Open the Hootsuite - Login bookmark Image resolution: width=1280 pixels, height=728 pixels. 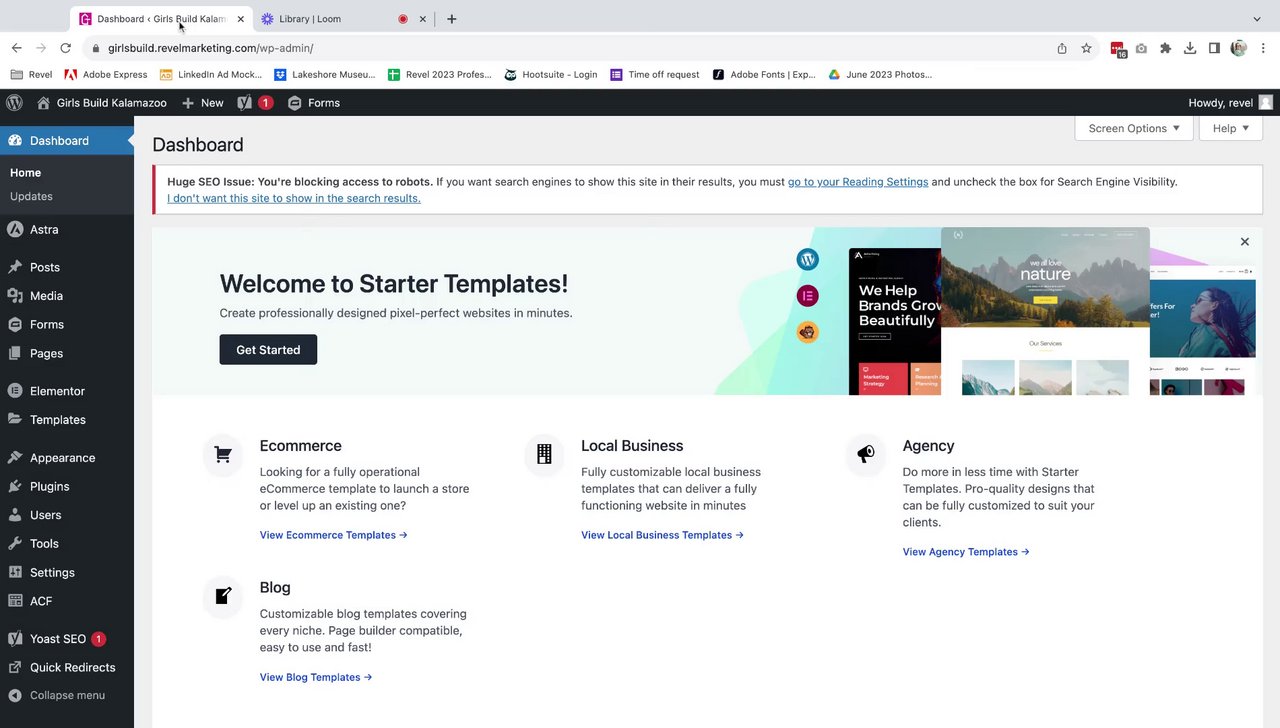(551, 74)
